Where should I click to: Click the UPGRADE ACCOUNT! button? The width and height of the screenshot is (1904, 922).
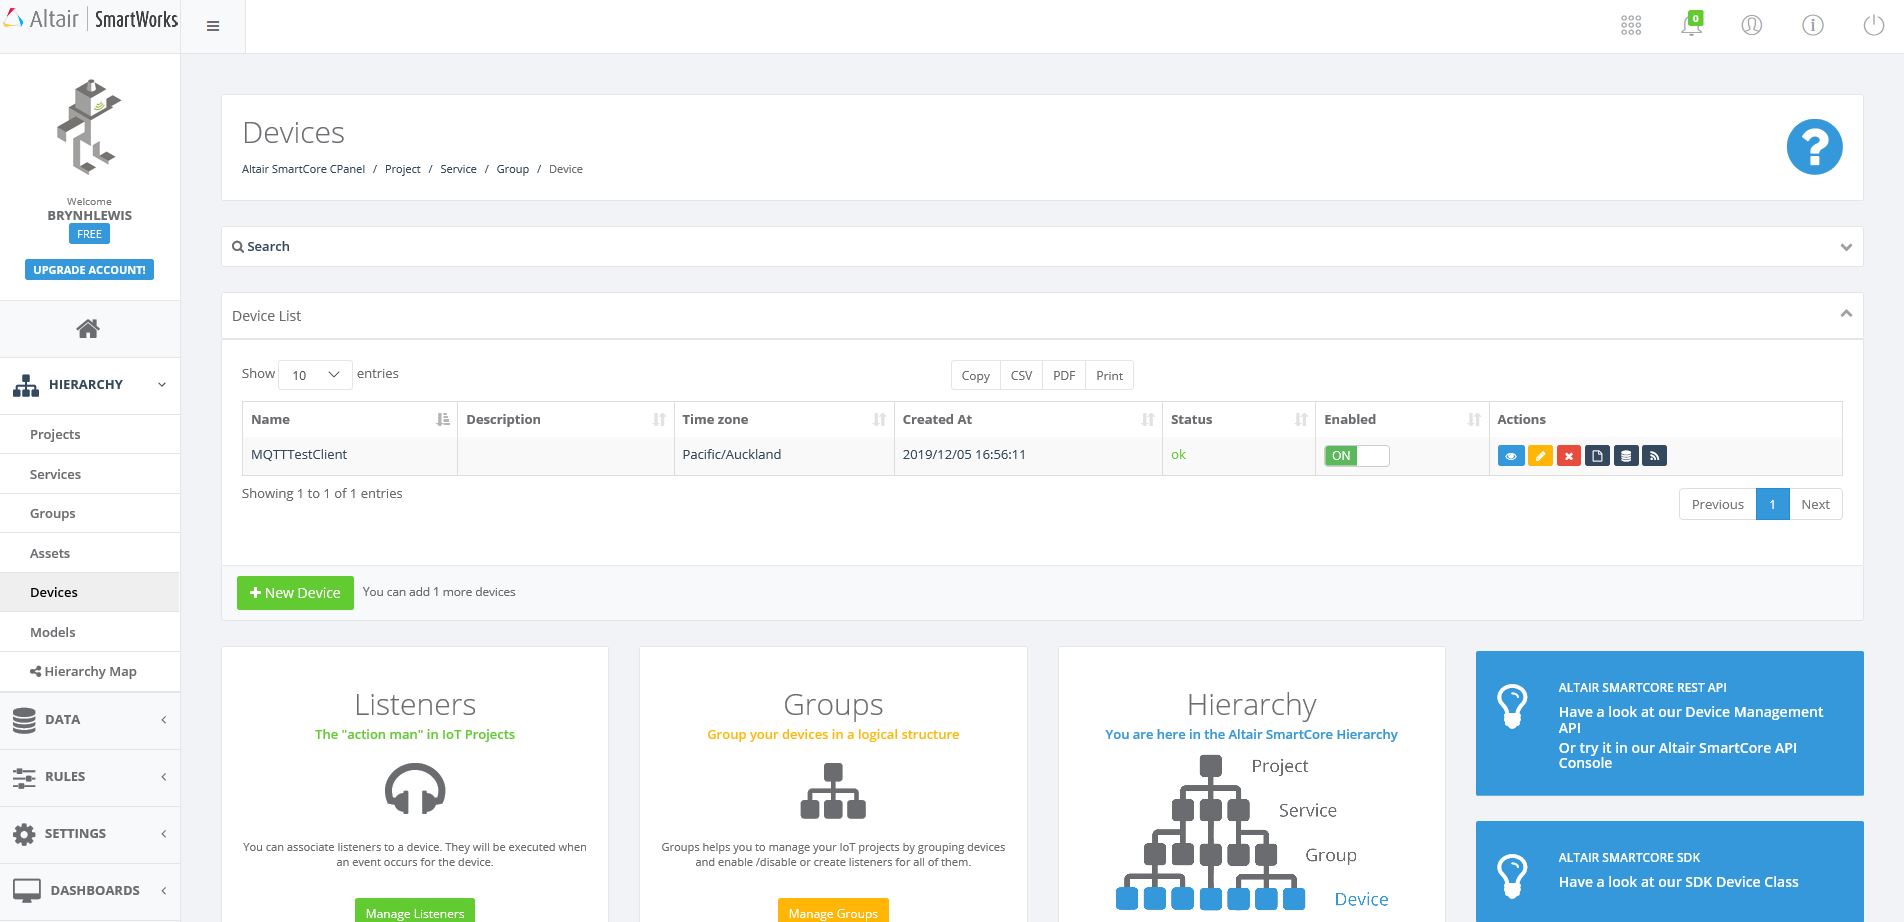(x=89, y=270)
